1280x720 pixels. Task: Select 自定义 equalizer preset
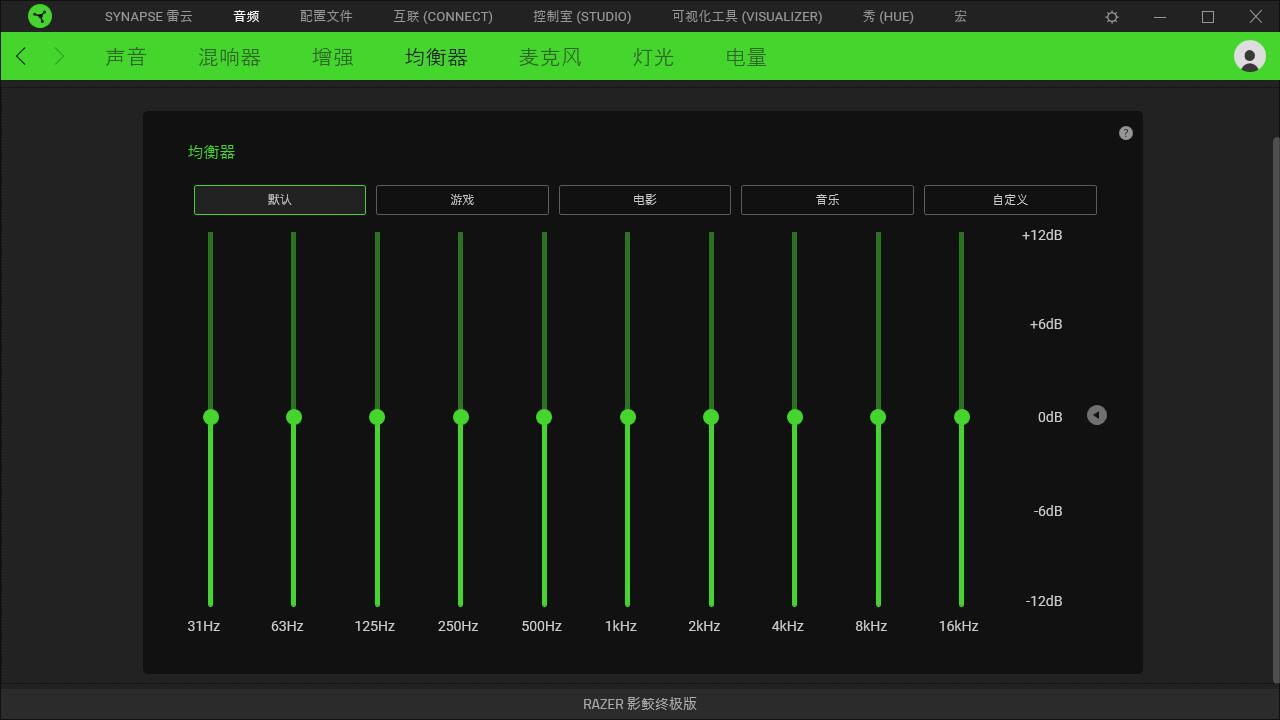1010,199
